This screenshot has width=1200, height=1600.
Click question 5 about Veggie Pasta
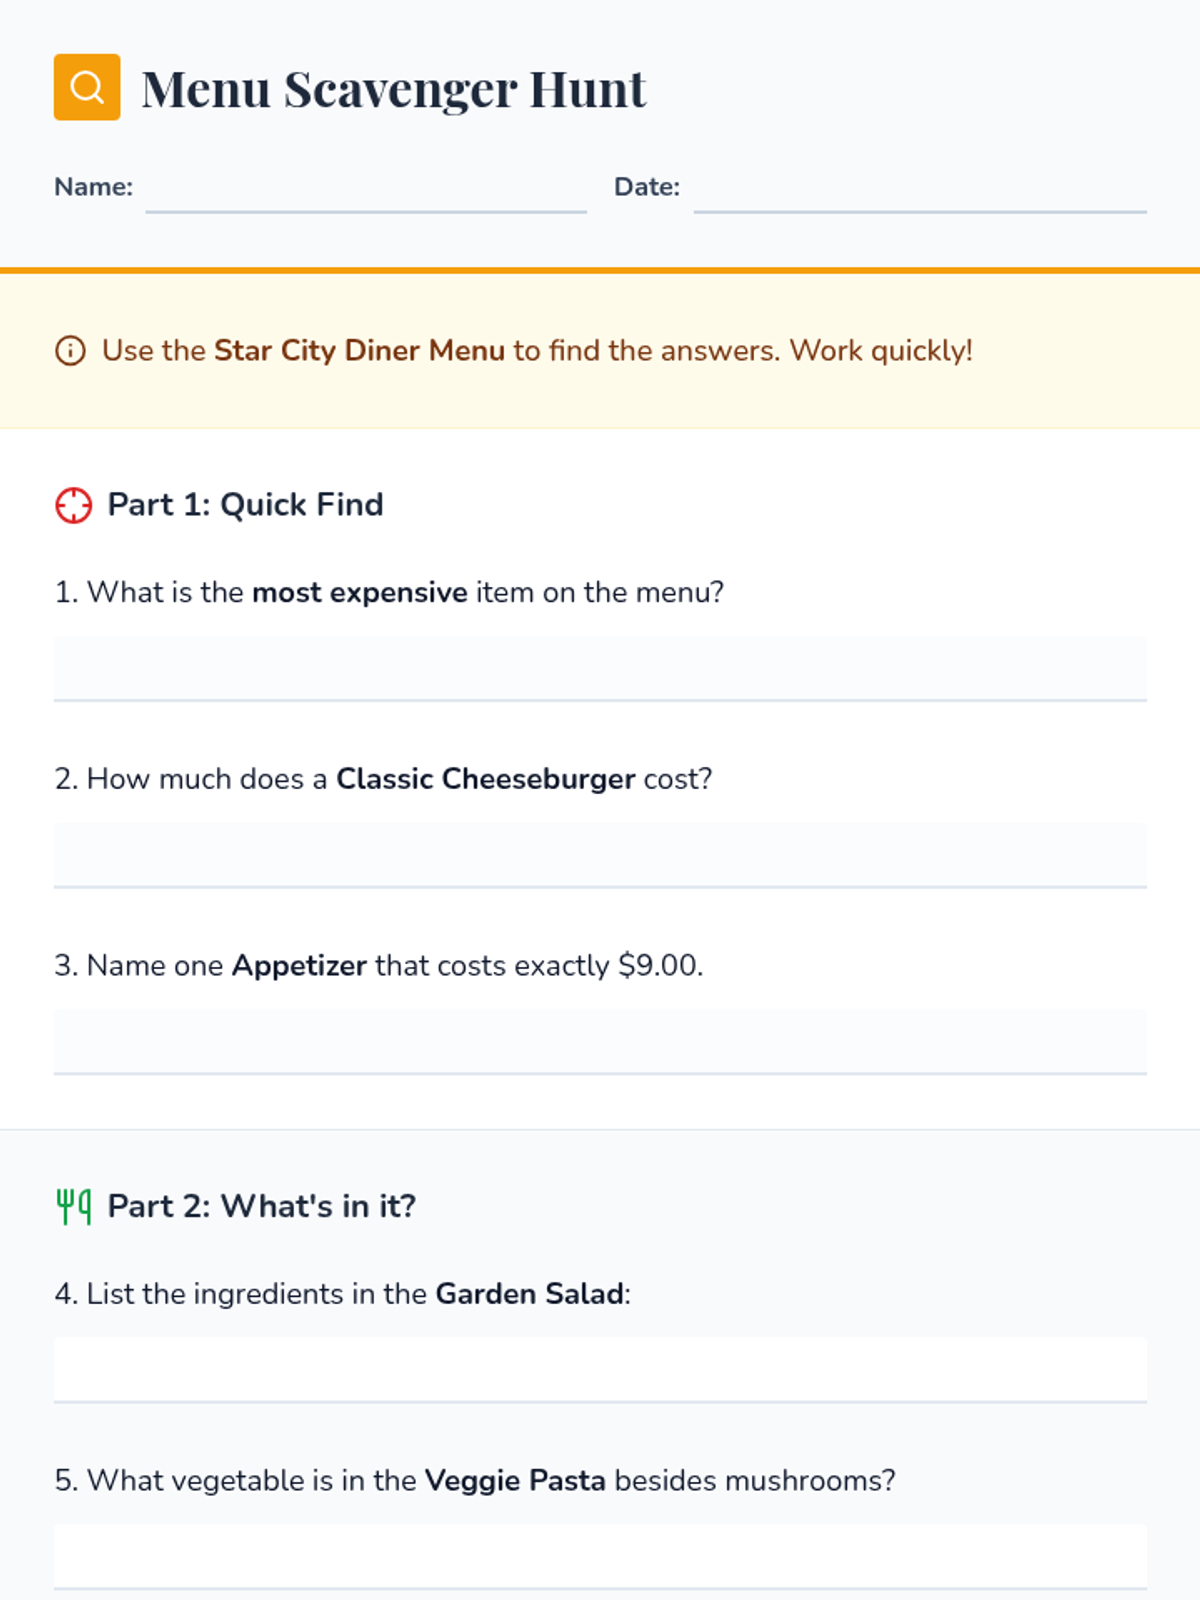(475, 1481)
